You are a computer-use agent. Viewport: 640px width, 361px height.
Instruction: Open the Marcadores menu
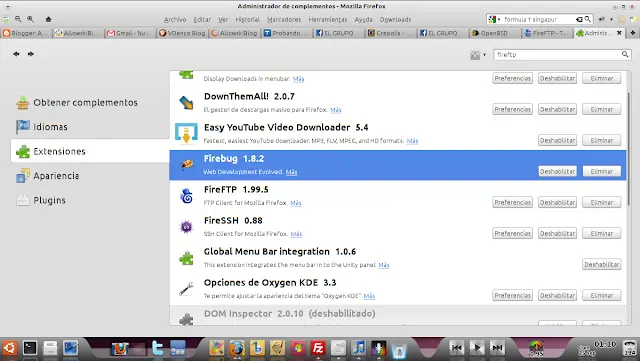284,20
